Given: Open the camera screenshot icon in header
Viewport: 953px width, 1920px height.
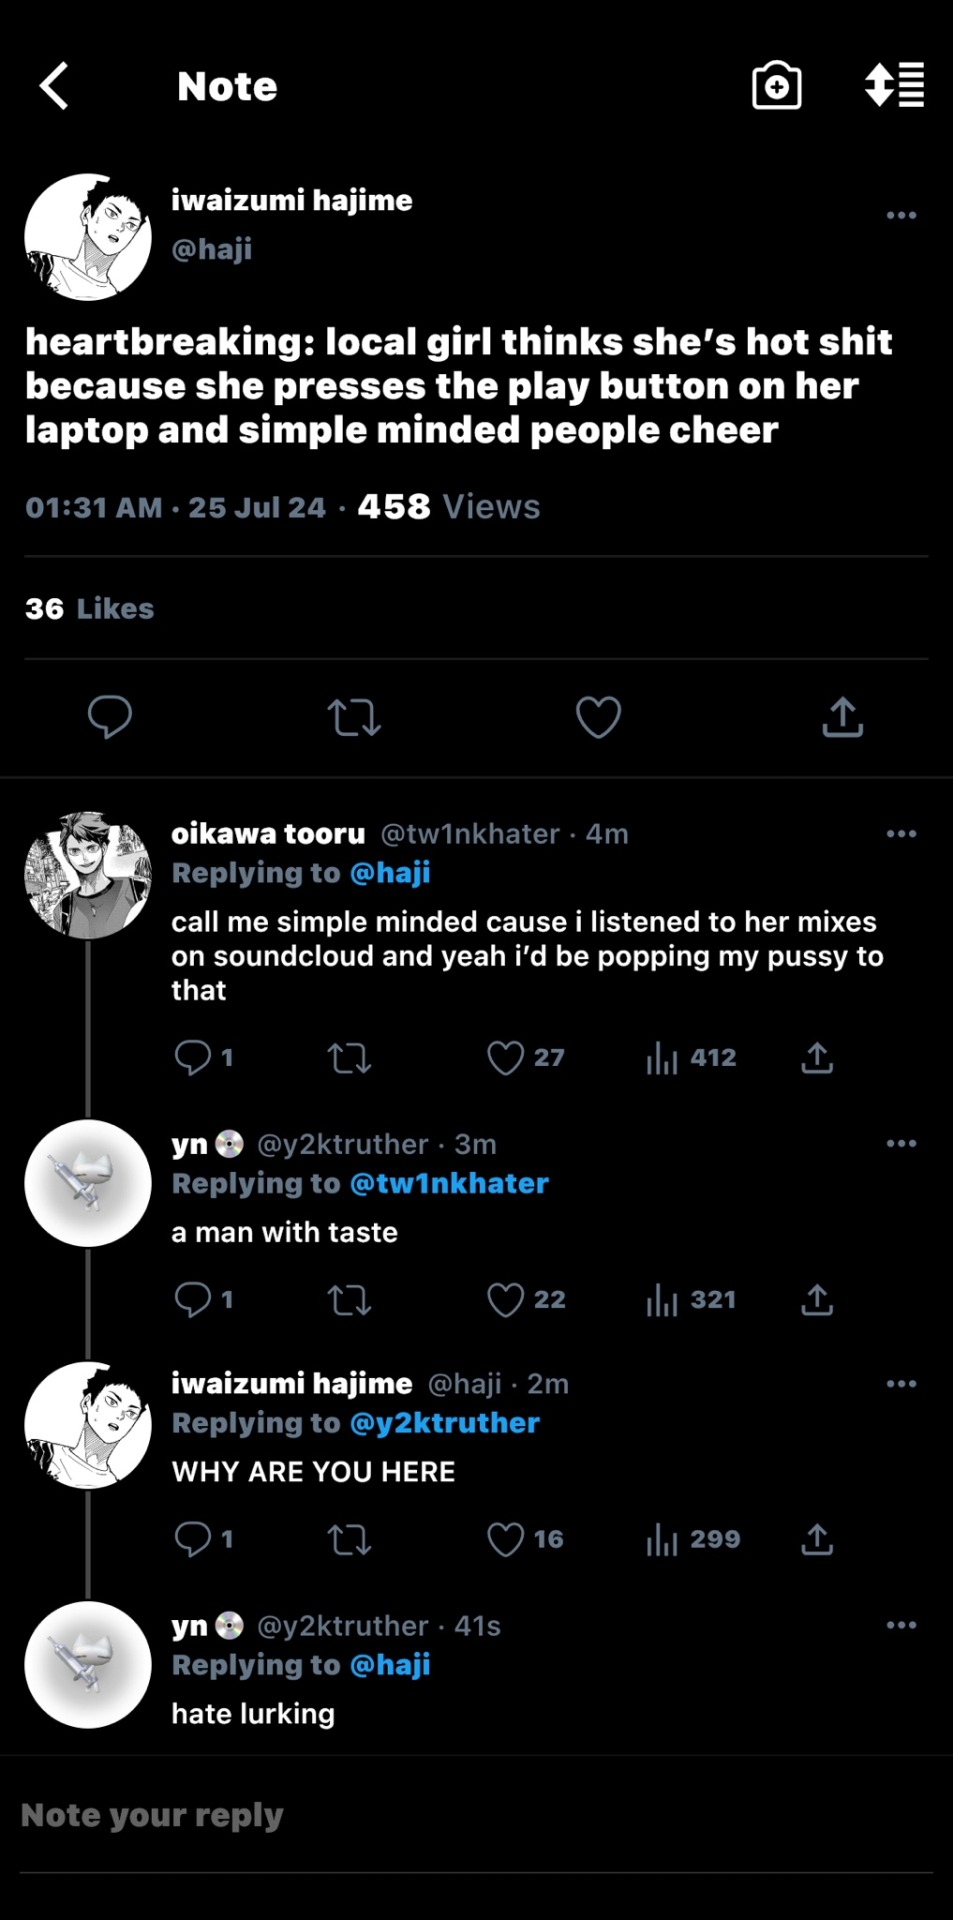Looking at the screenshot, I should (776, 86).
